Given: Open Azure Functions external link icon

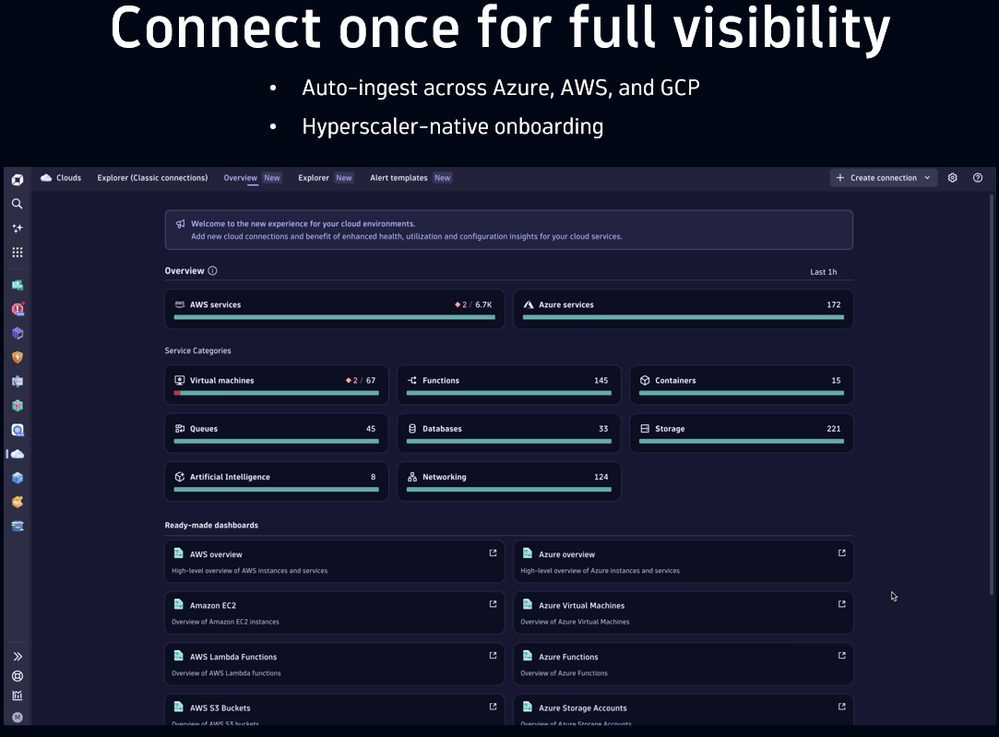Looking at the screenshot, I should 842,655.
